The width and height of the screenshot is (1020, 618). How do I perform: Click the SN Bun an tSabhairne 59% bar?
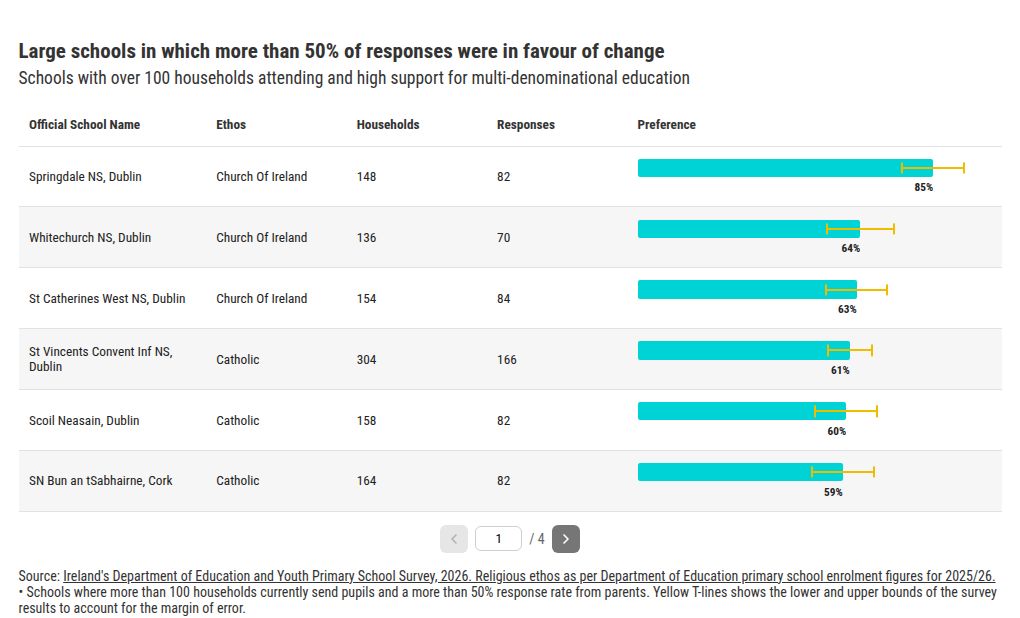pyautogui.click(x=740, y=472)
